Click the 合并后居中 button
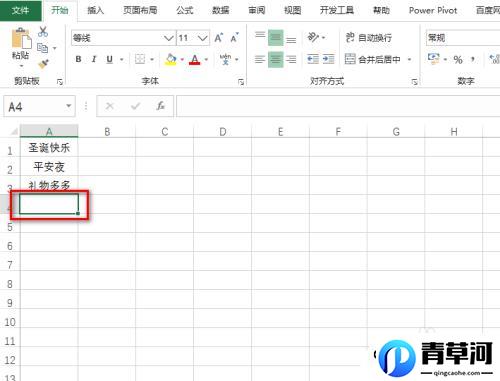Image resolution: width=500 pixels, height=381 pixels. click(x=372, y=60)
